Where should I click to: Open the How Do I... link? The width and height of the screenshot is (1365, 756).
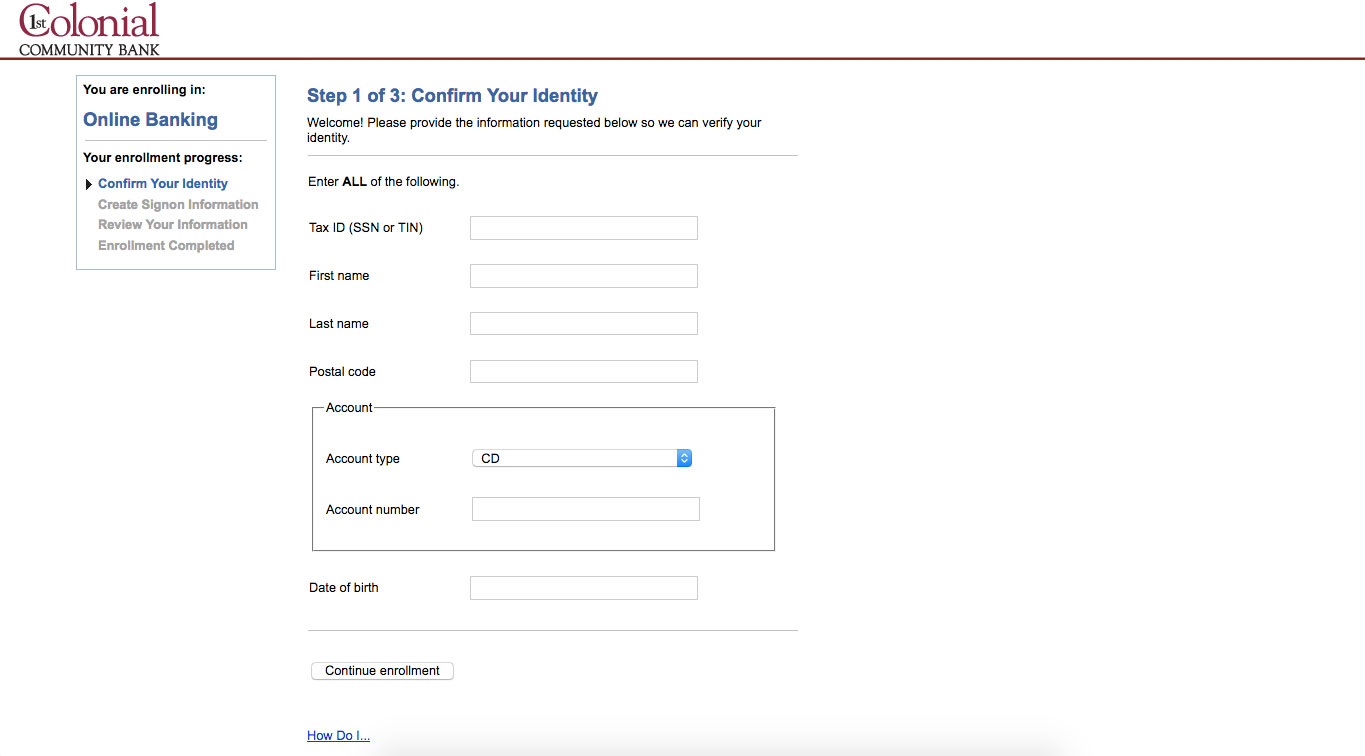(338, 736)
